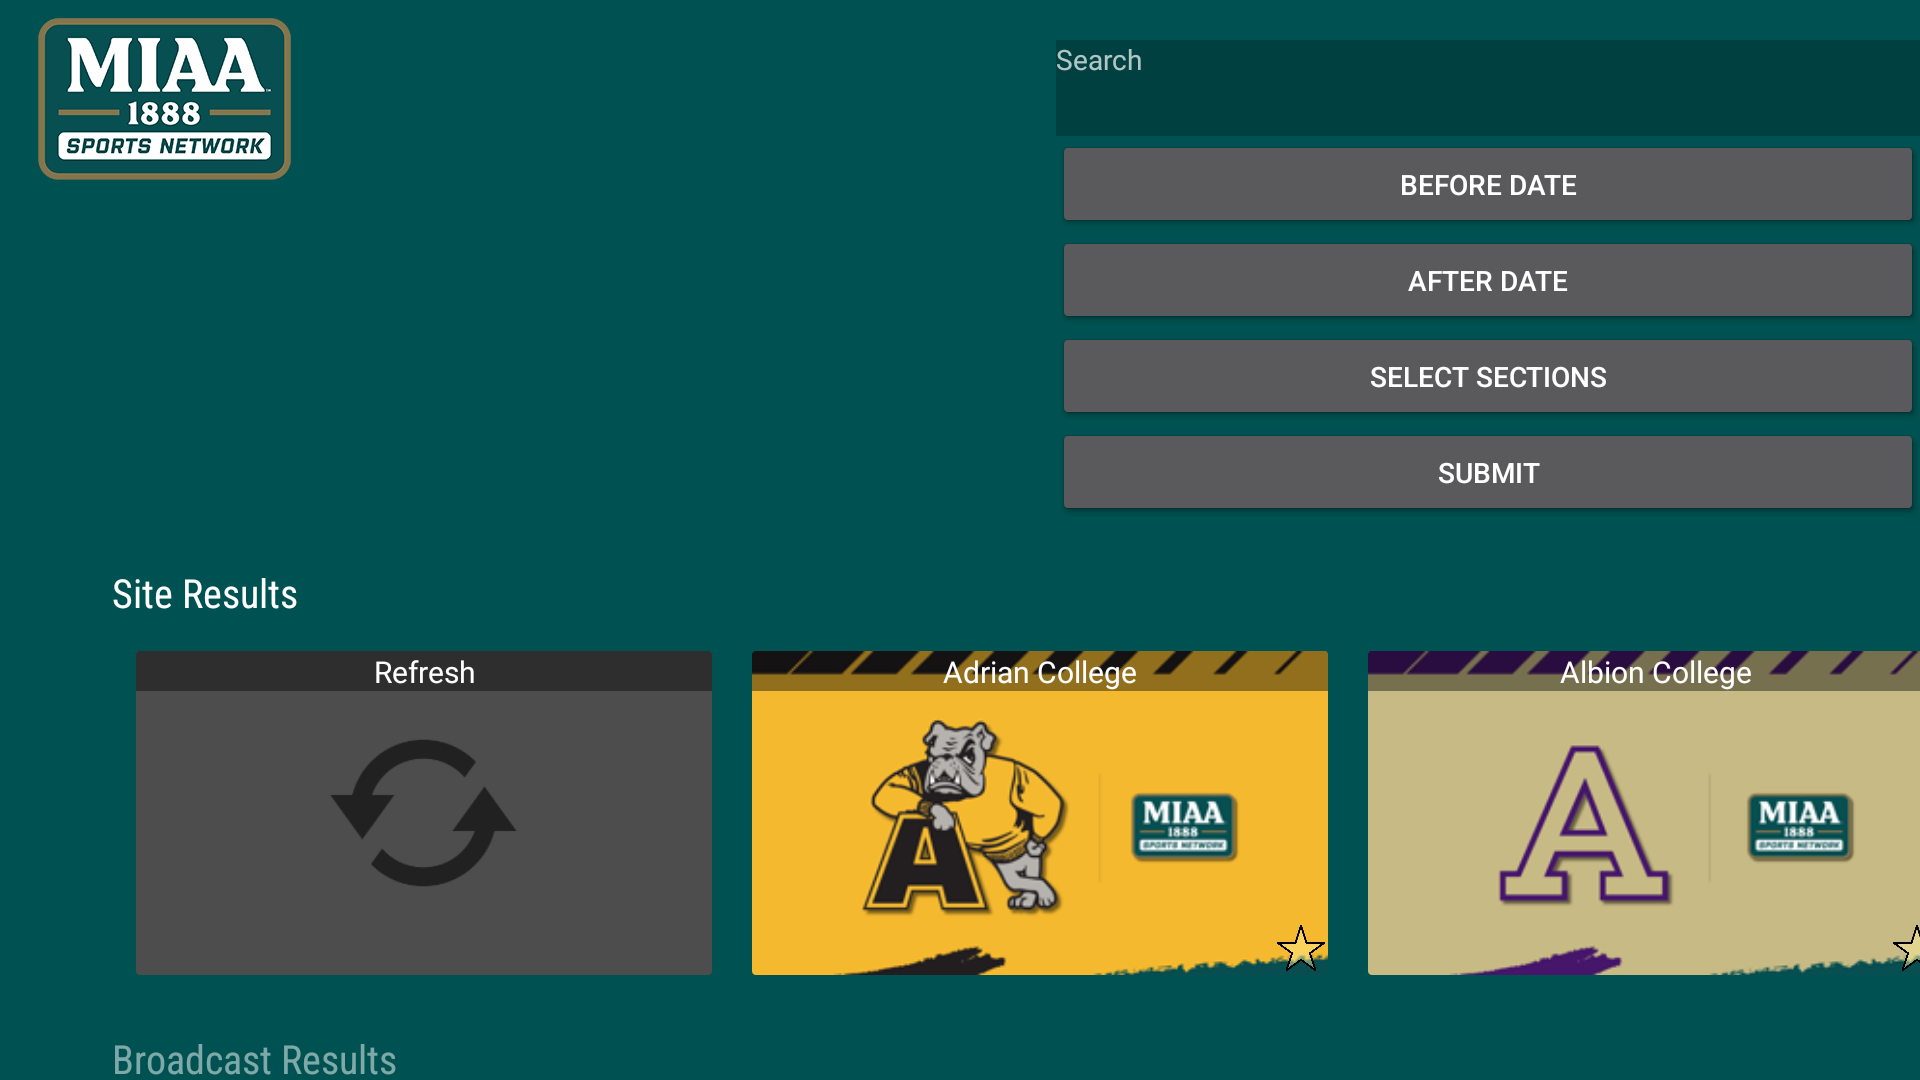Open the Adrian College result thumbnail
This screenshot has width=1920, height=1080.
(1040, 813)
